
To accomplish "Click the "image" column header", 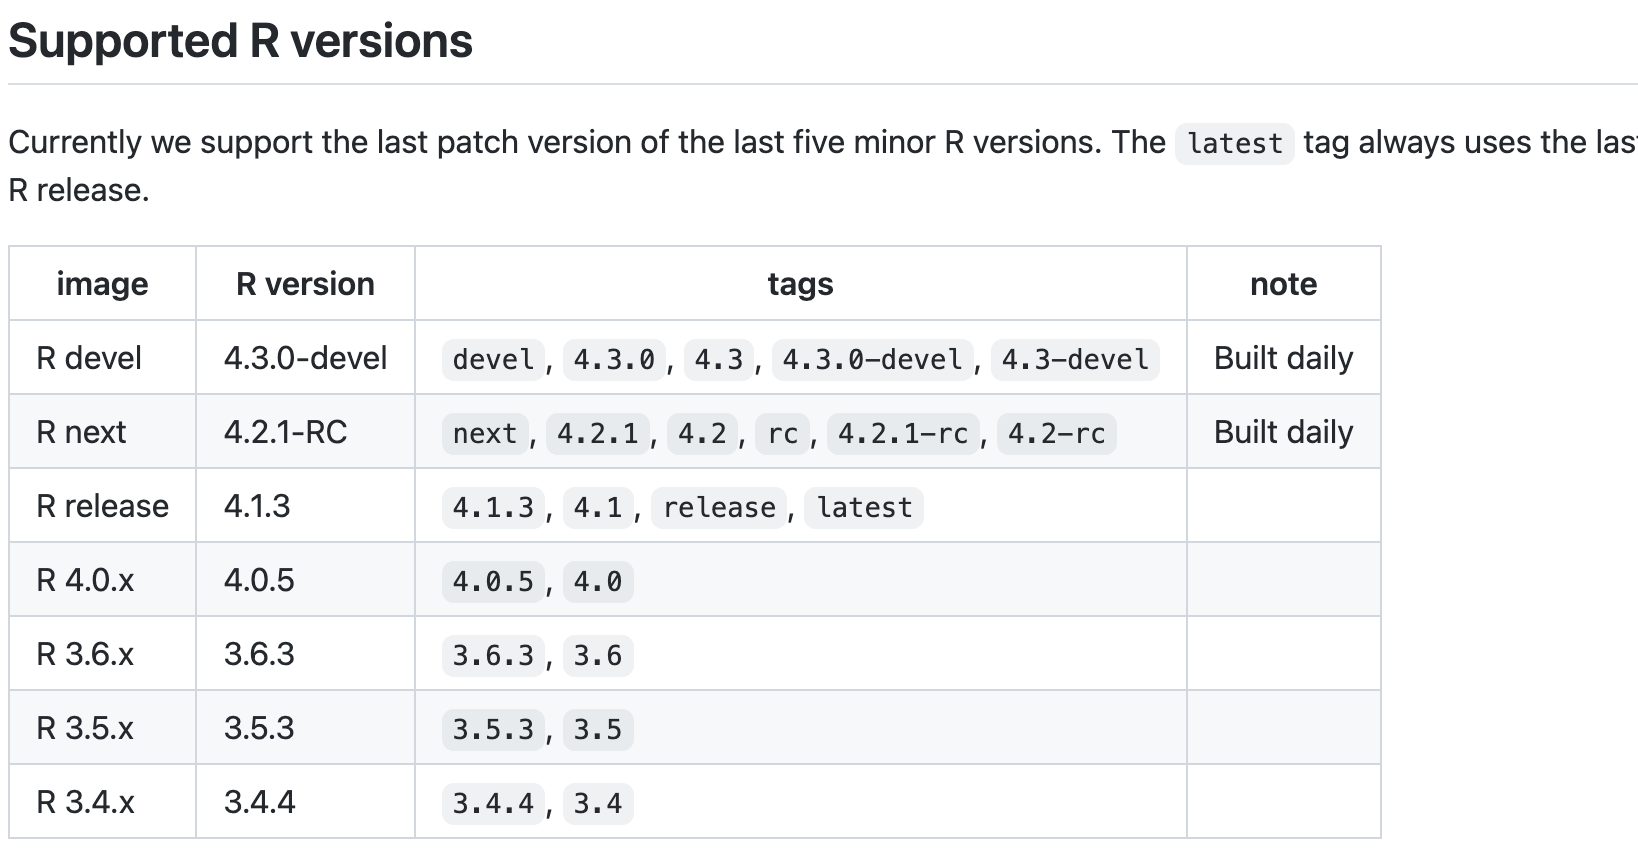I will click(x=102, y=285).
